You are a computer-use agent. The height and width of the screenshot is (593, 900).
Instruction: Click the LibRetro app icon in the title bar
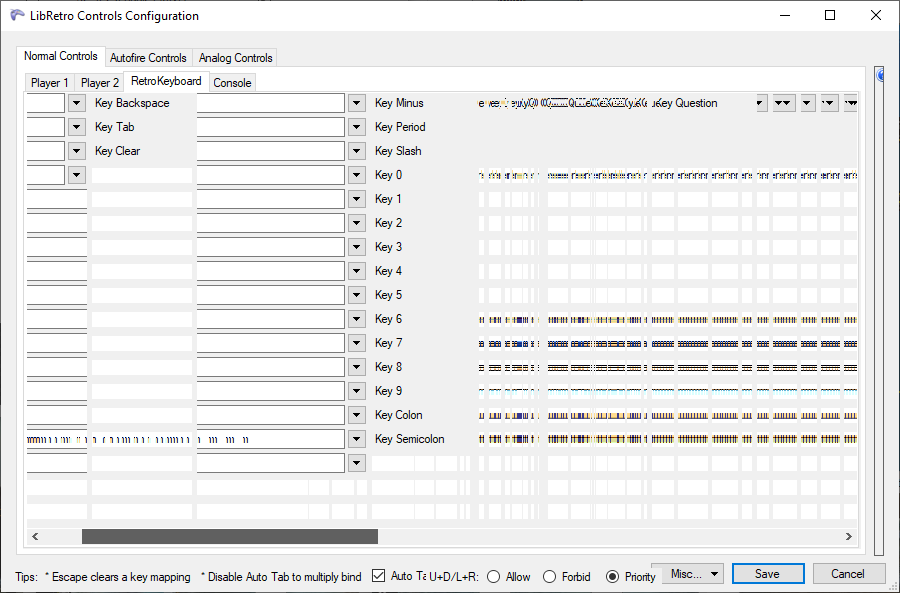[x=17, y=15]
